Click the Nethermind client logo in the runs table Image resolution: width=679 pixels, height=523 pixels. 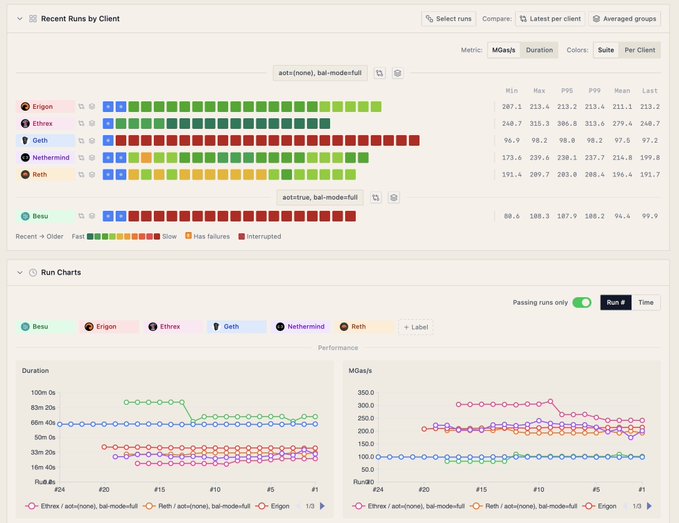pyautogui.click(x=25, y=158)
